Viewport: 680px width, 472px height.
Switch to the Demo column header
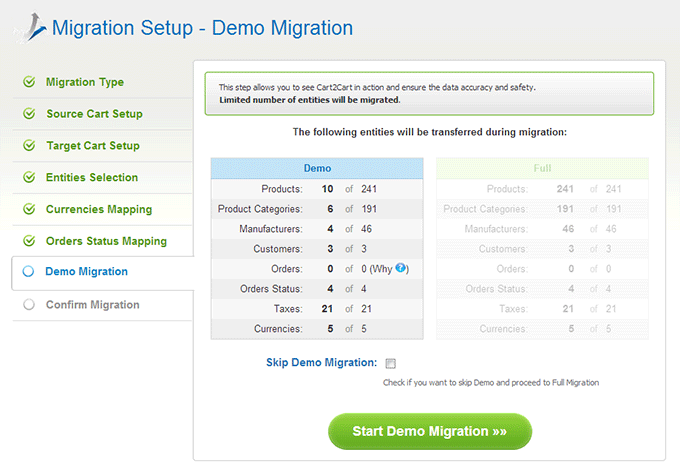coord(317,168)
